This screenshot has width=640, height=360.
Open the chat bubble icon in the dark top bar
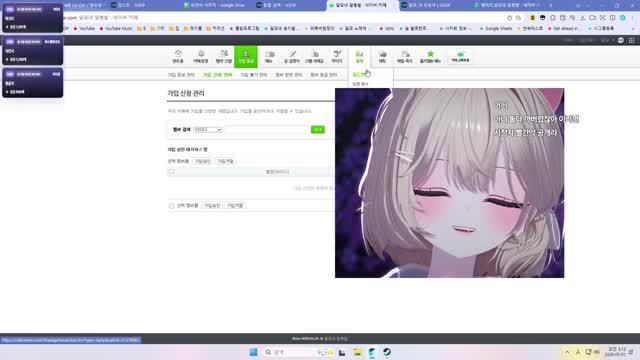click(x=621, y=40)
